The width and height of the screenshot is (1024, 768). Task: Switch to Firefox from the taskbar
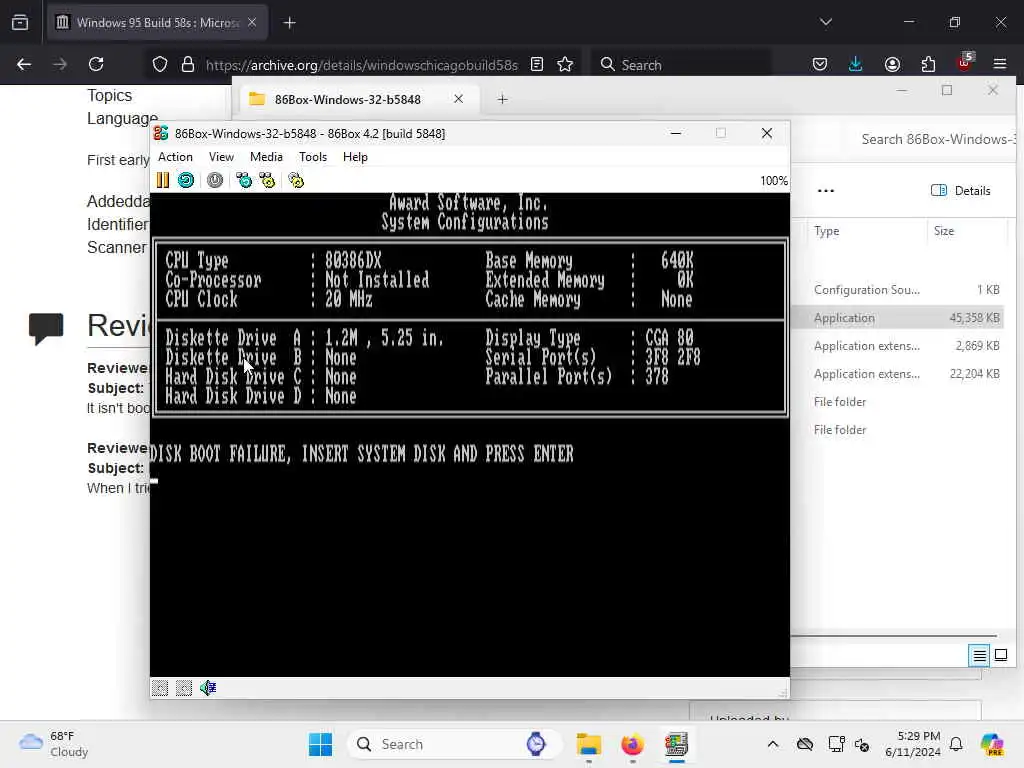coord(632,744)
